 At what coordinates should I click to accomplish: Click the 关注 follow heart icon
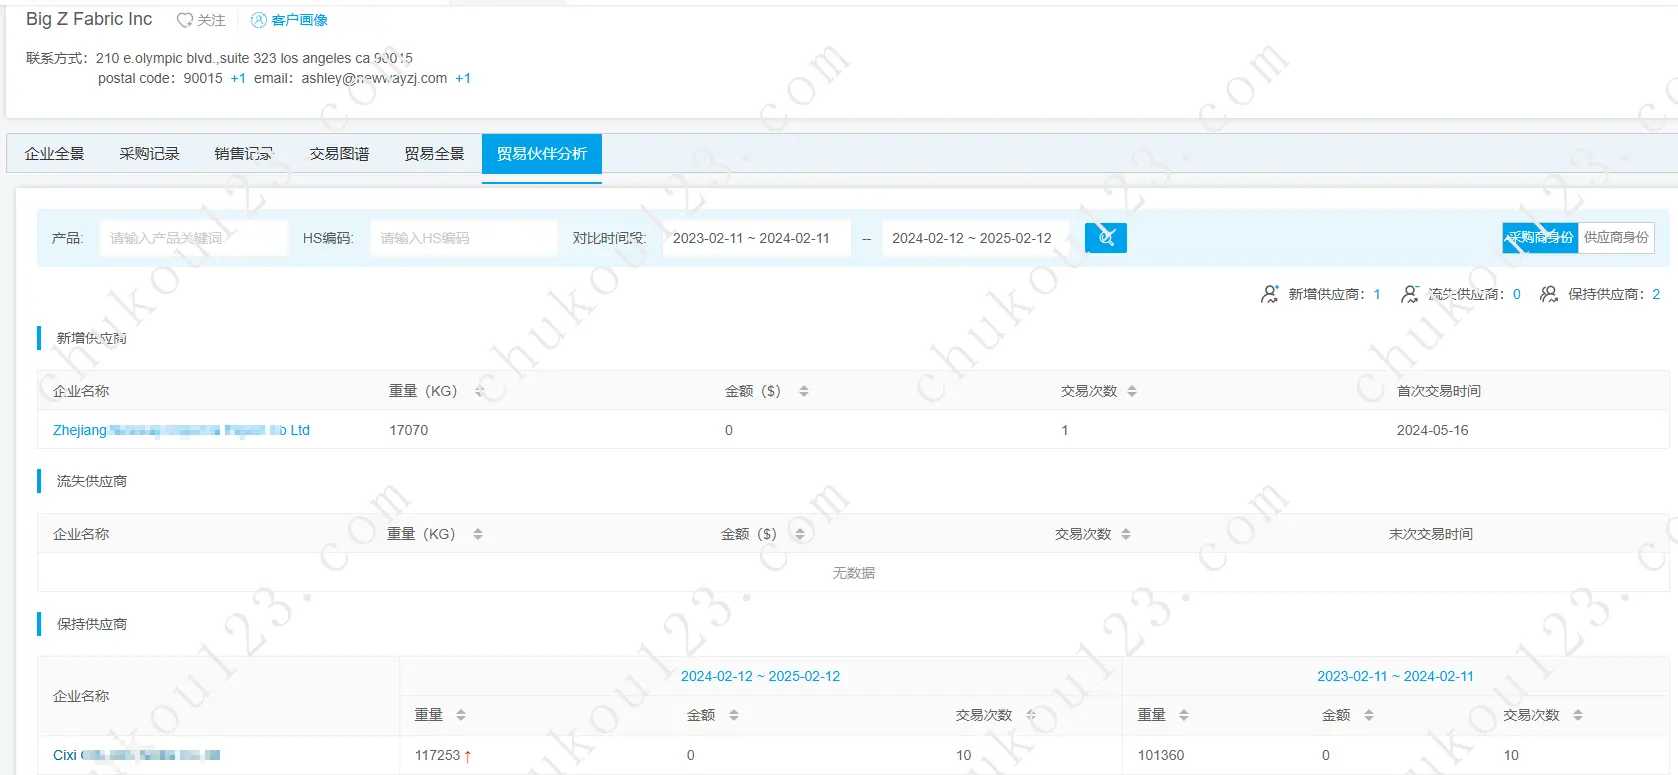(185, 20)
